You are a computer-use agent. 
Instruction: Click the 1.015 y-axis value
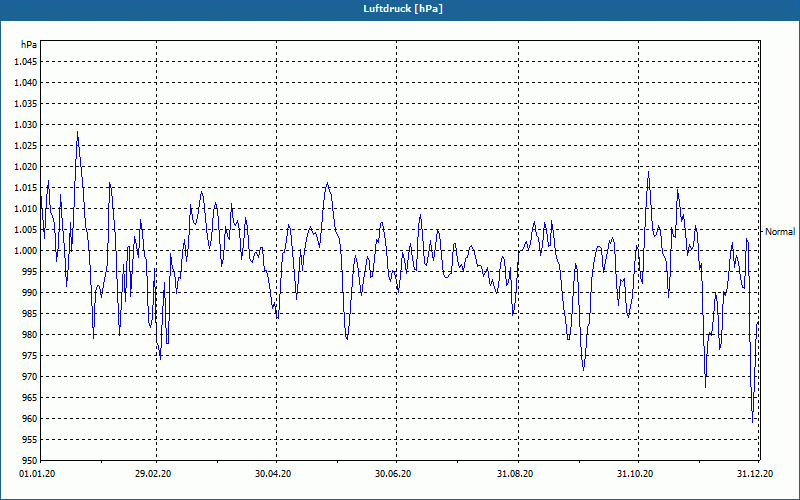pos(26,188)
